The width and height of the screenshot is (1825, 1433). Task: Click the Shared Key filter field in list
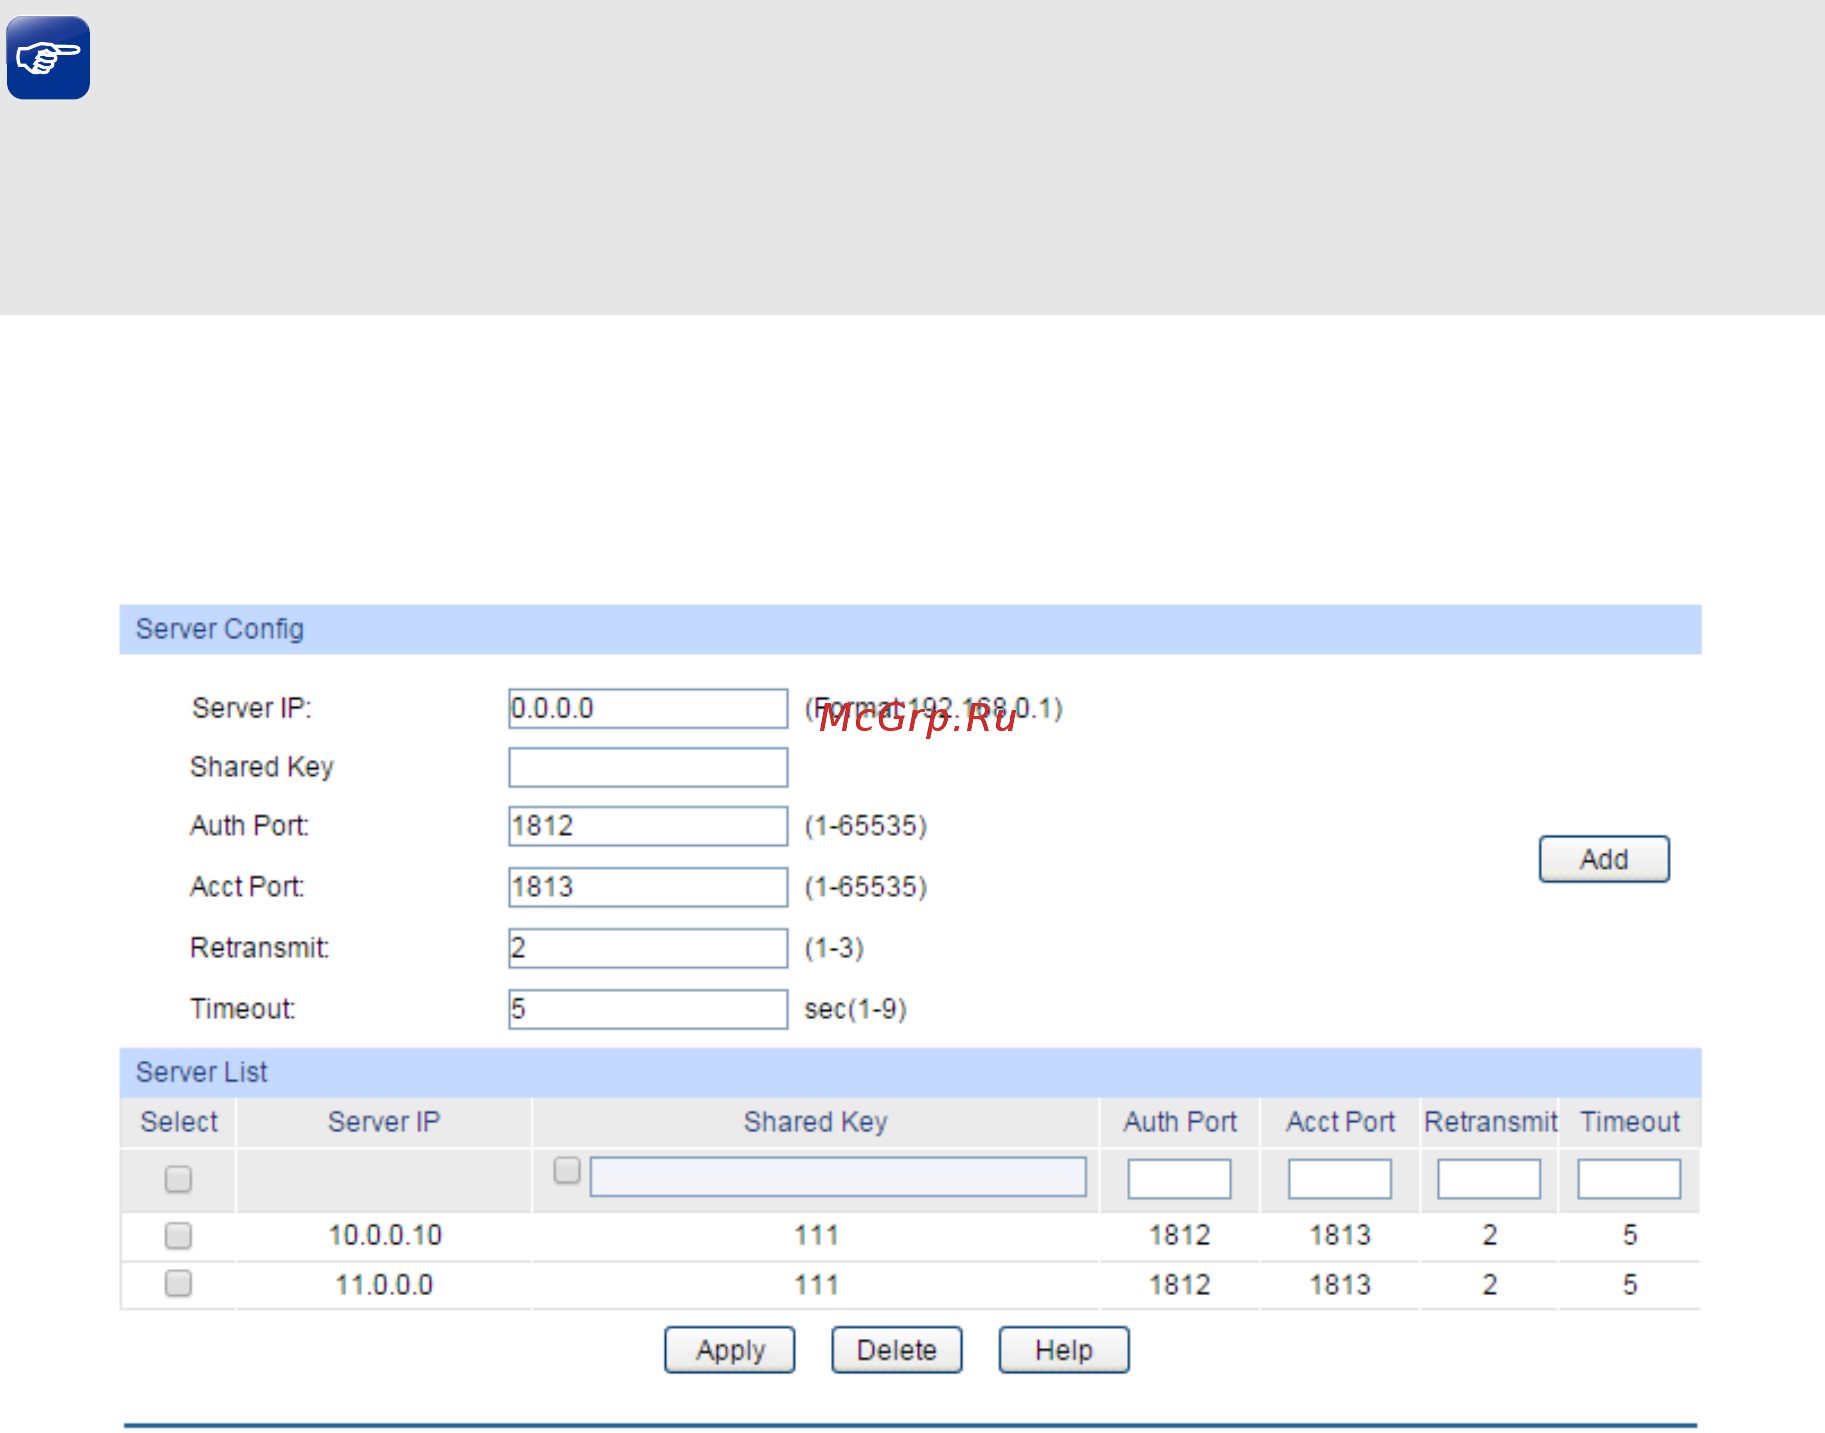(x=838, y=1177)
